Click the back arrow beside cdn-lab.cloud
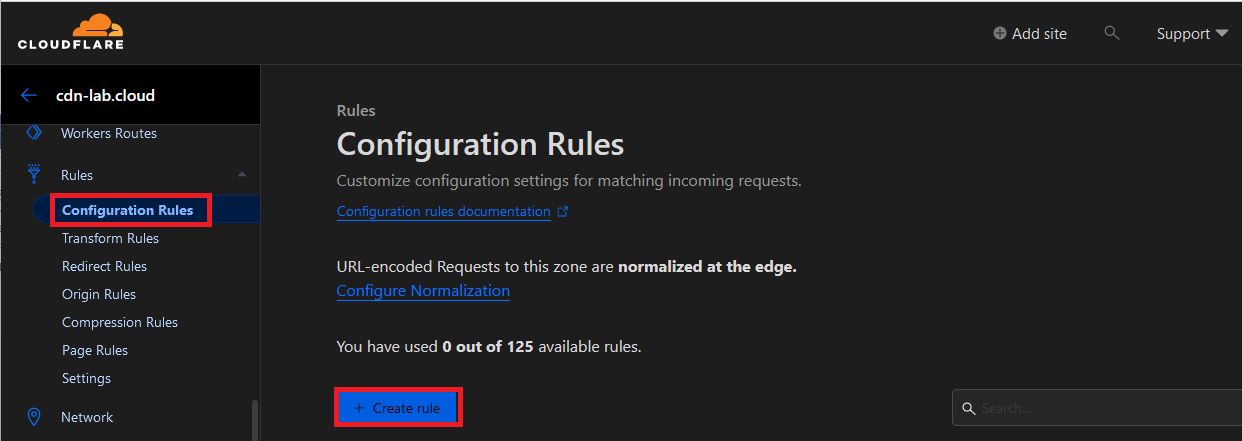Screen dimensions: 1242x441 [29, 96]
